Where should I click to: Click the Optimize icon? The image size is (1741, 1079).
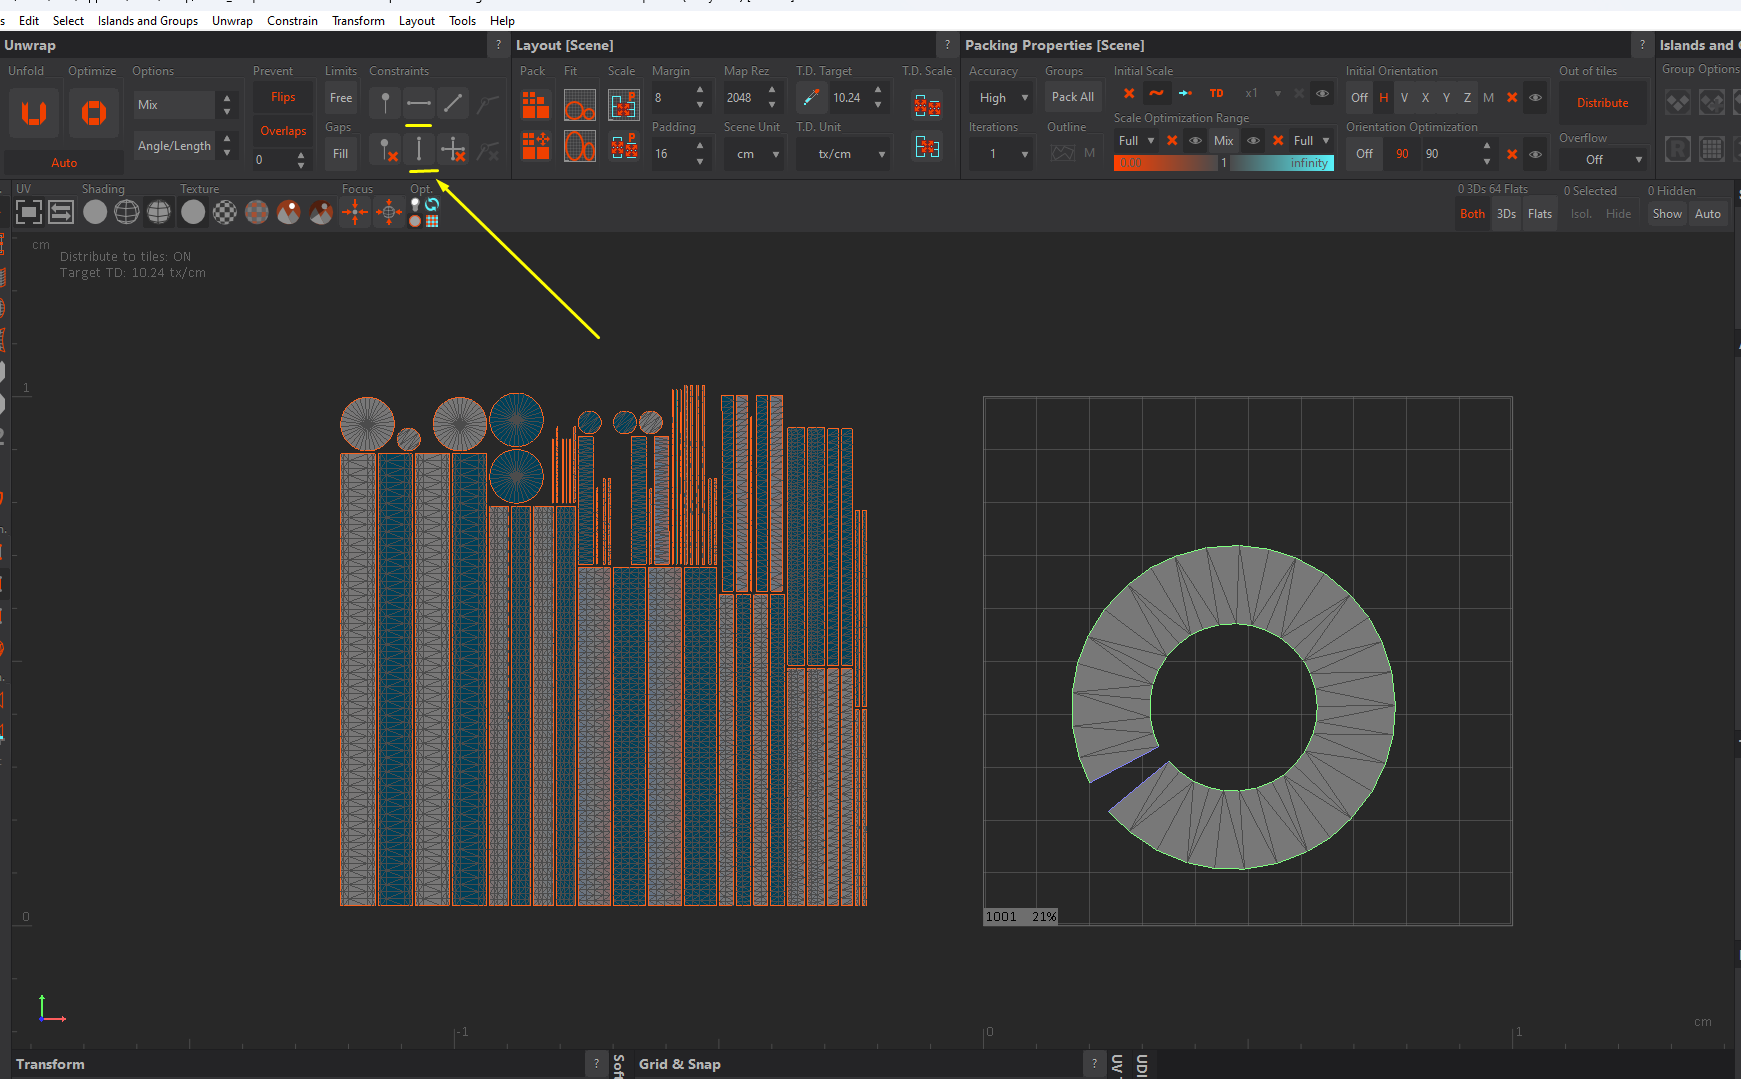pos(94,113)
